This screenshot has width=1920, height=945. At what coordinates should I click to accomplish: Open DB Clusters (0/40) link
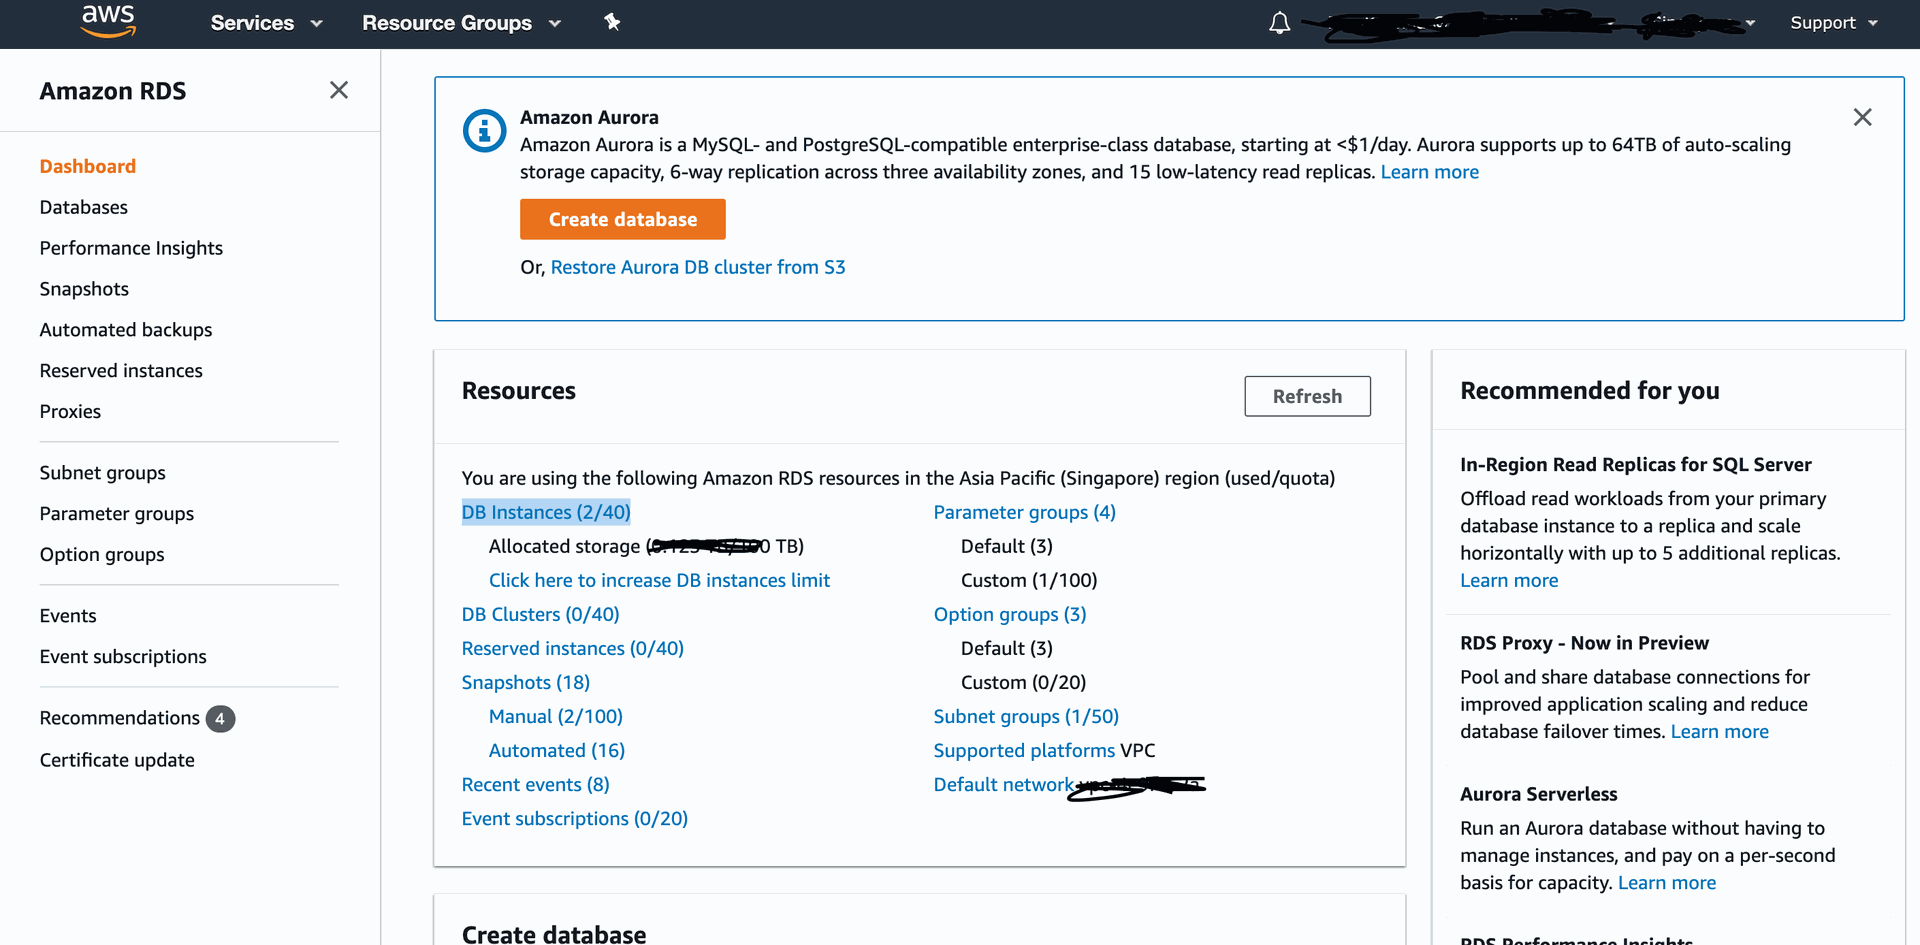point(540,614)
